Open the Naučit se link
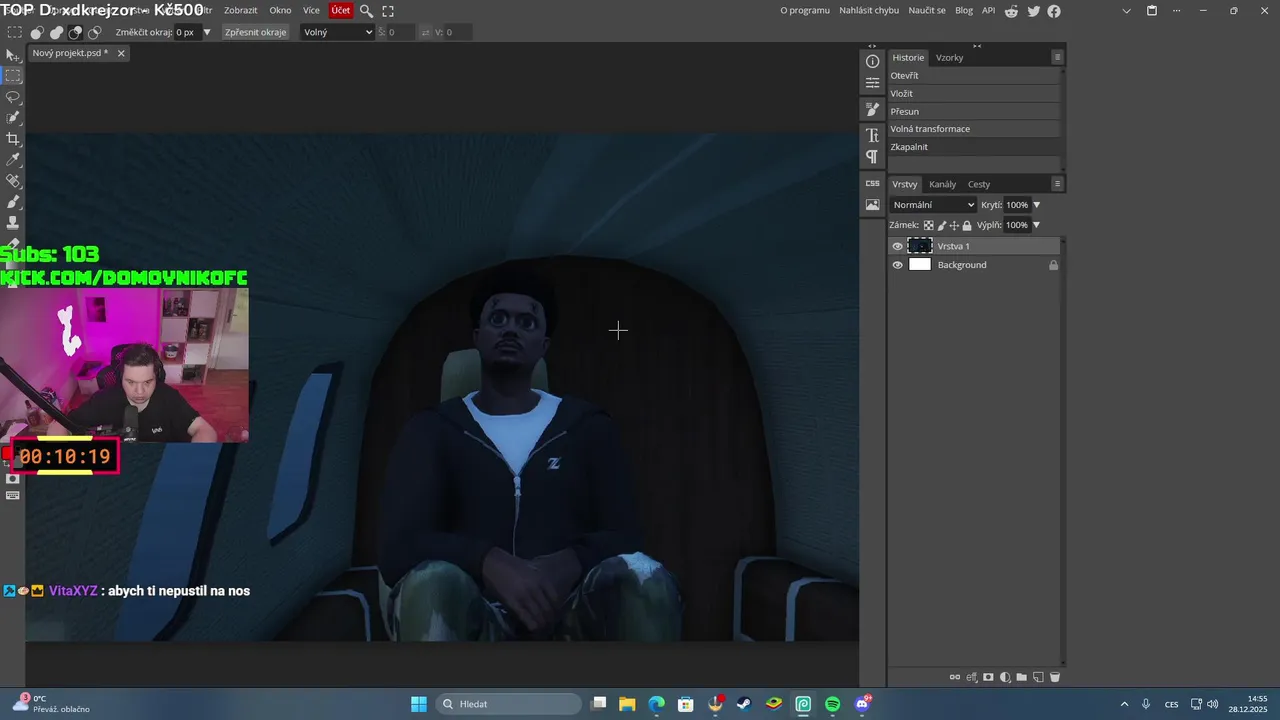Image resolution: width=1280 pixels, height=720 pixels. (927, 11)
